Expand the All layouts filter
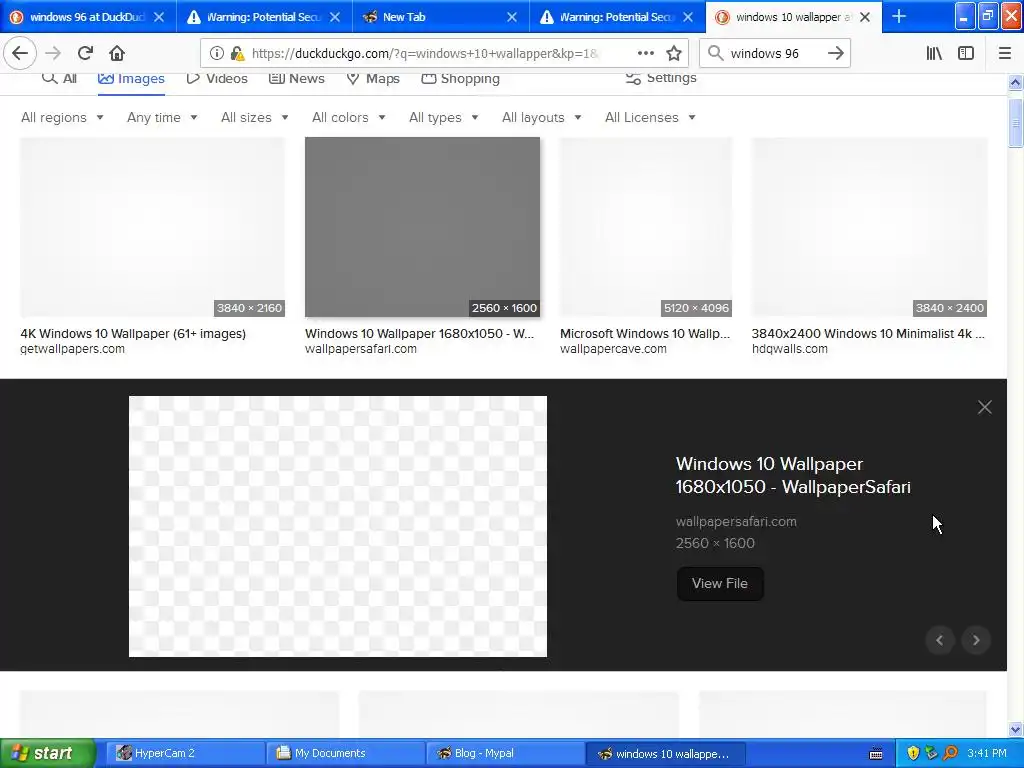This screenshot has height=768, width=1024. pyautogui.click(x=541, y=118)
